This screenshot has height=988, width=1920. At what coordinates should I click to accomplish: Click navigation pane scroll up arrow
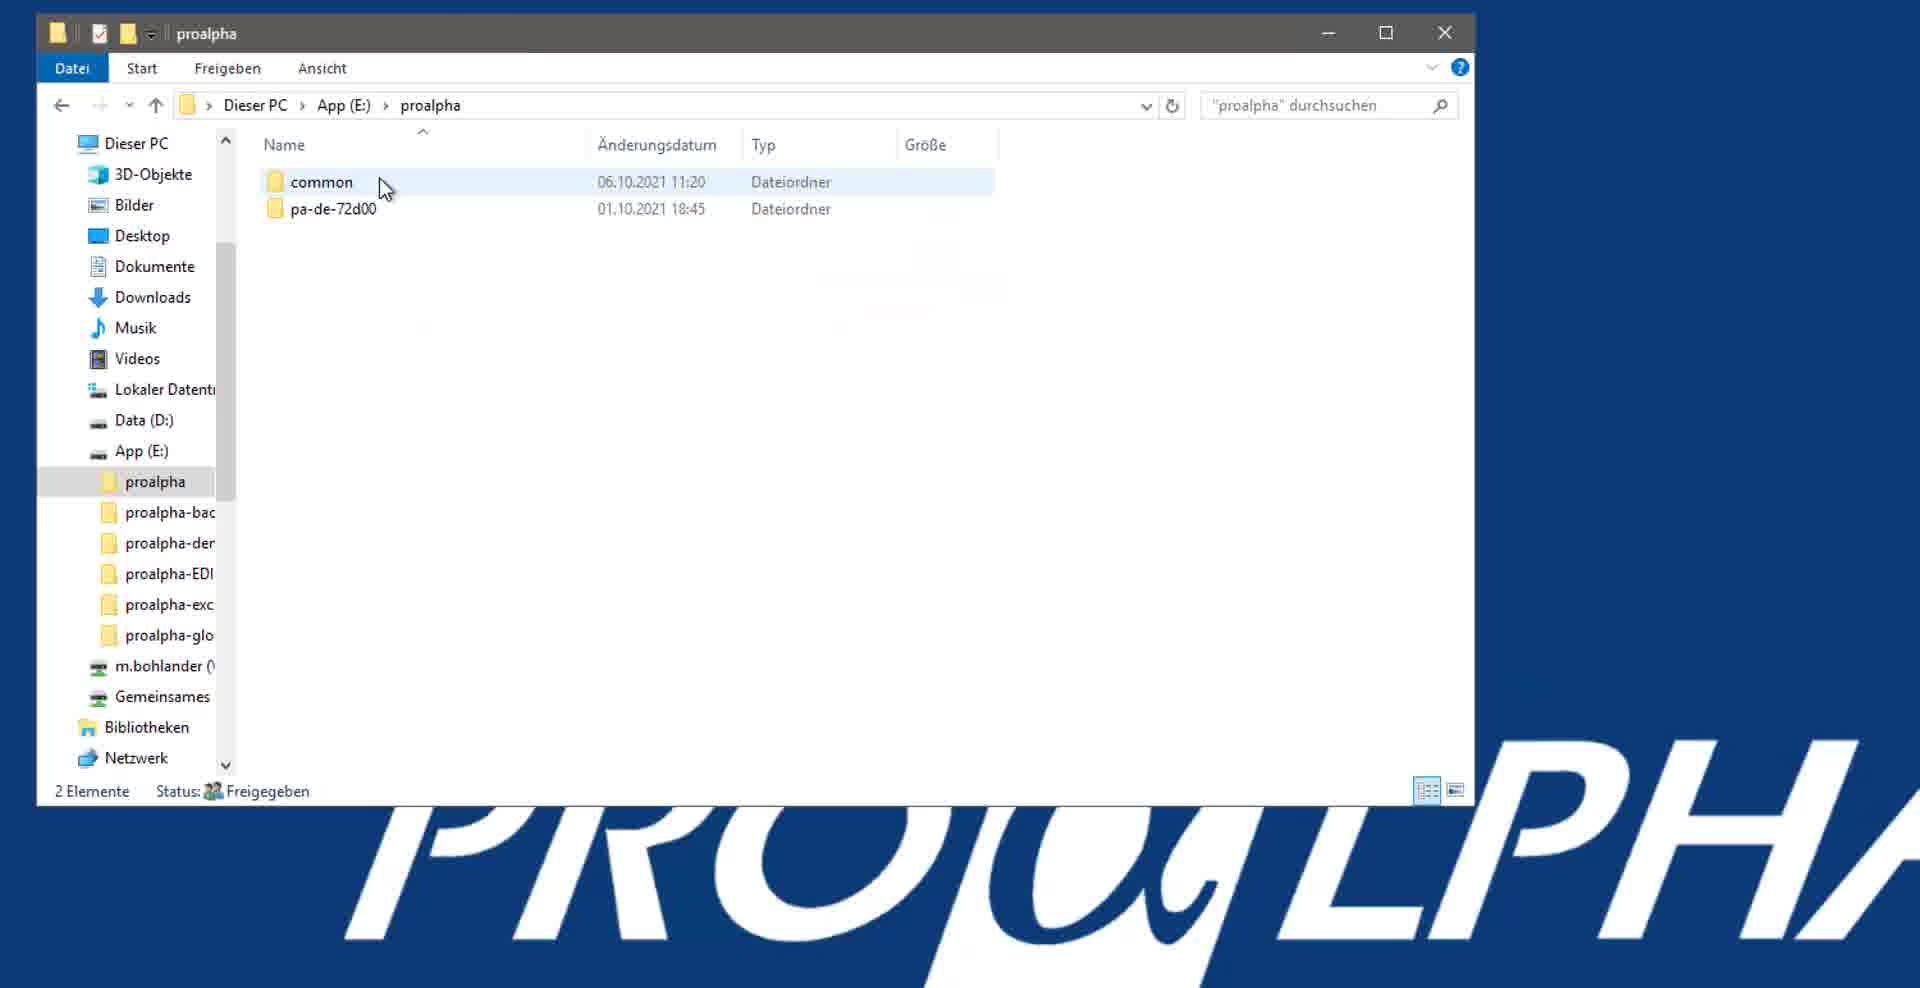(226, 141)
